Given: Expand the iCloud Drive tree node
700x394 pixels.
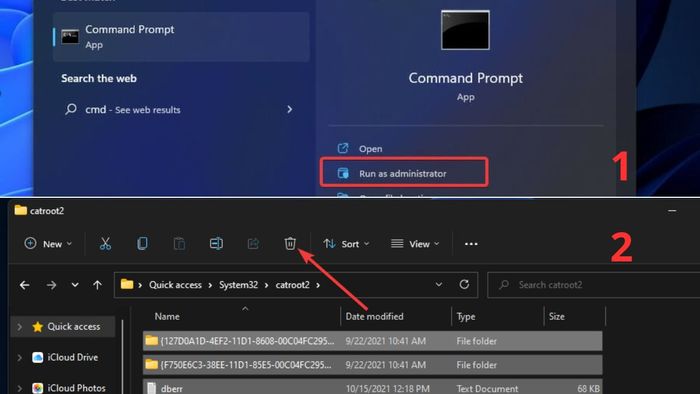Looking at the screenshot, I should (x=20, y=357).
